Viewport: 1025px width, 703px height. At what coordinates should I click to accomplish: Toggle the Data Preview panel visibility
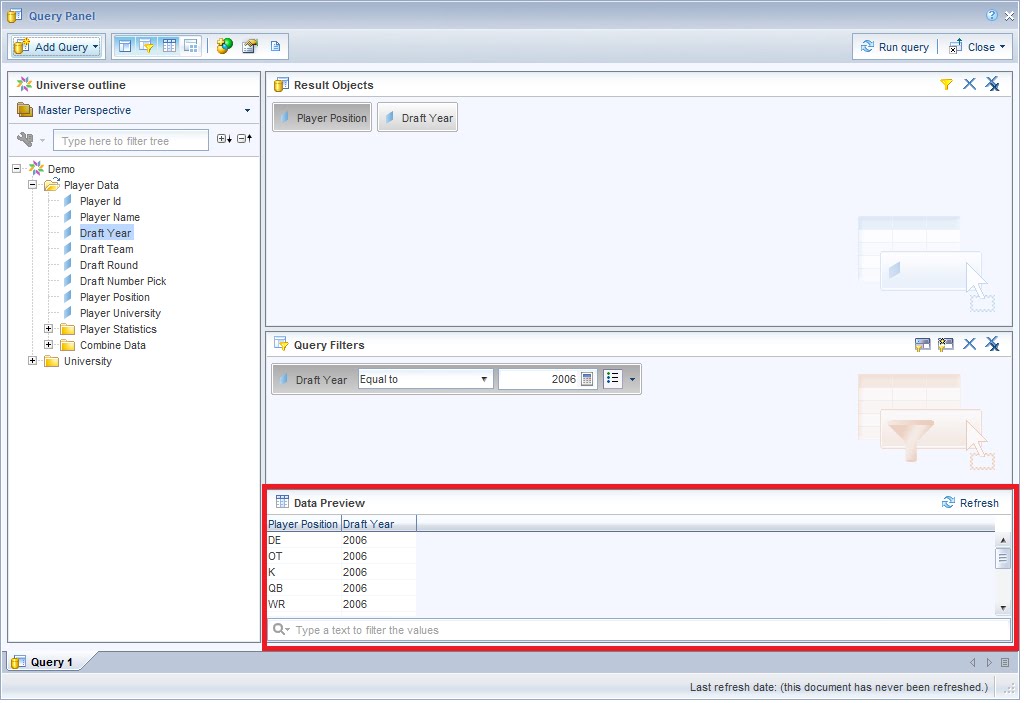coord(168,45)
